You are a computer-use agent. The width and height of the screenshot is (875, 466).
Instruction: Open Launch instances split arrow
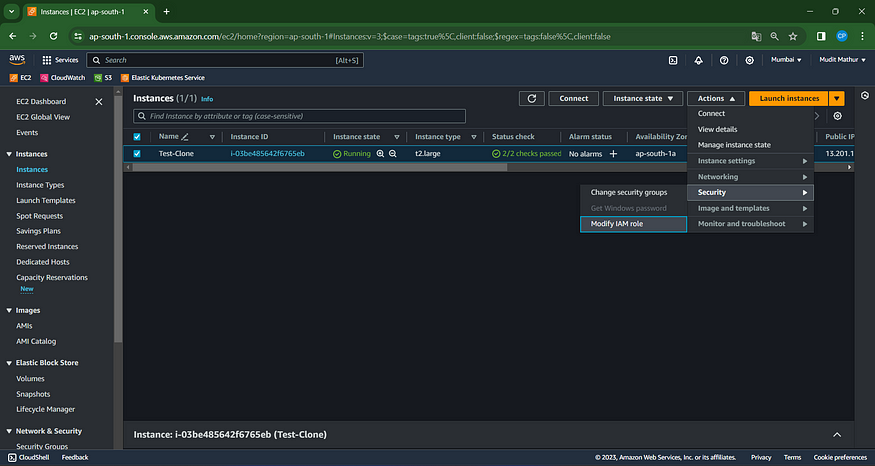tap(836, 98)
